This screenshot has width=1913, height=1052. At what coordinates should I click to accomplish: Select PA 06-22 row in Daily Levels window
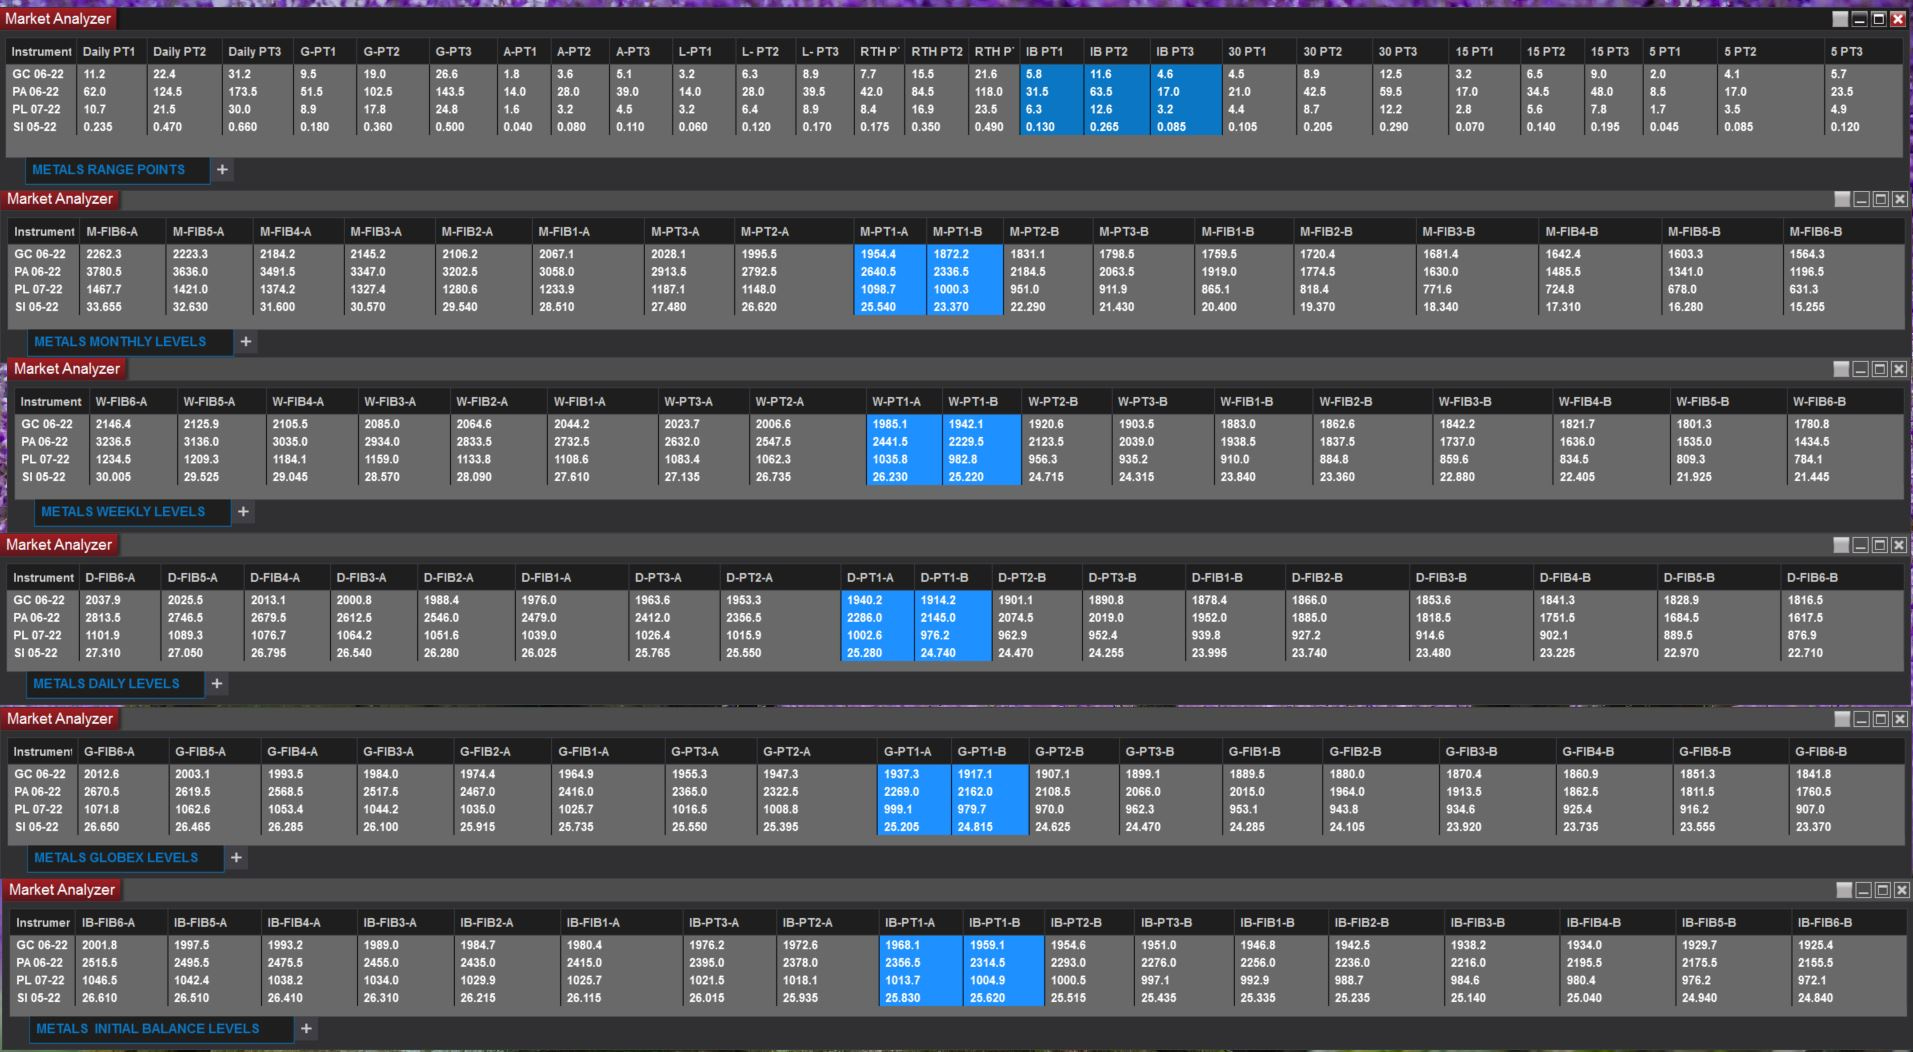tap(955, 619)
